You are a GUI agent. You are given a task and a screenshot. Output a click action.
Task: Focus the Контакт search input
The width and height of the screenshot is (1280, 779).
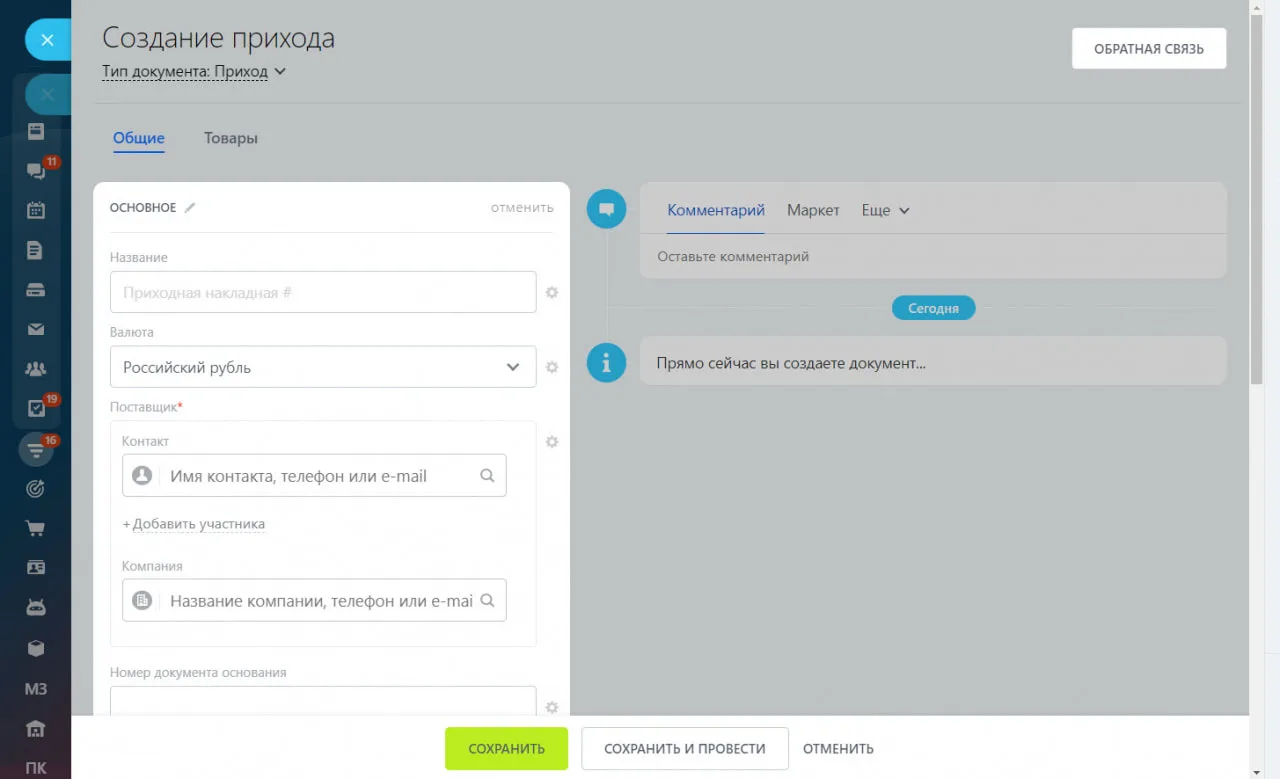[x=314, y=476]
